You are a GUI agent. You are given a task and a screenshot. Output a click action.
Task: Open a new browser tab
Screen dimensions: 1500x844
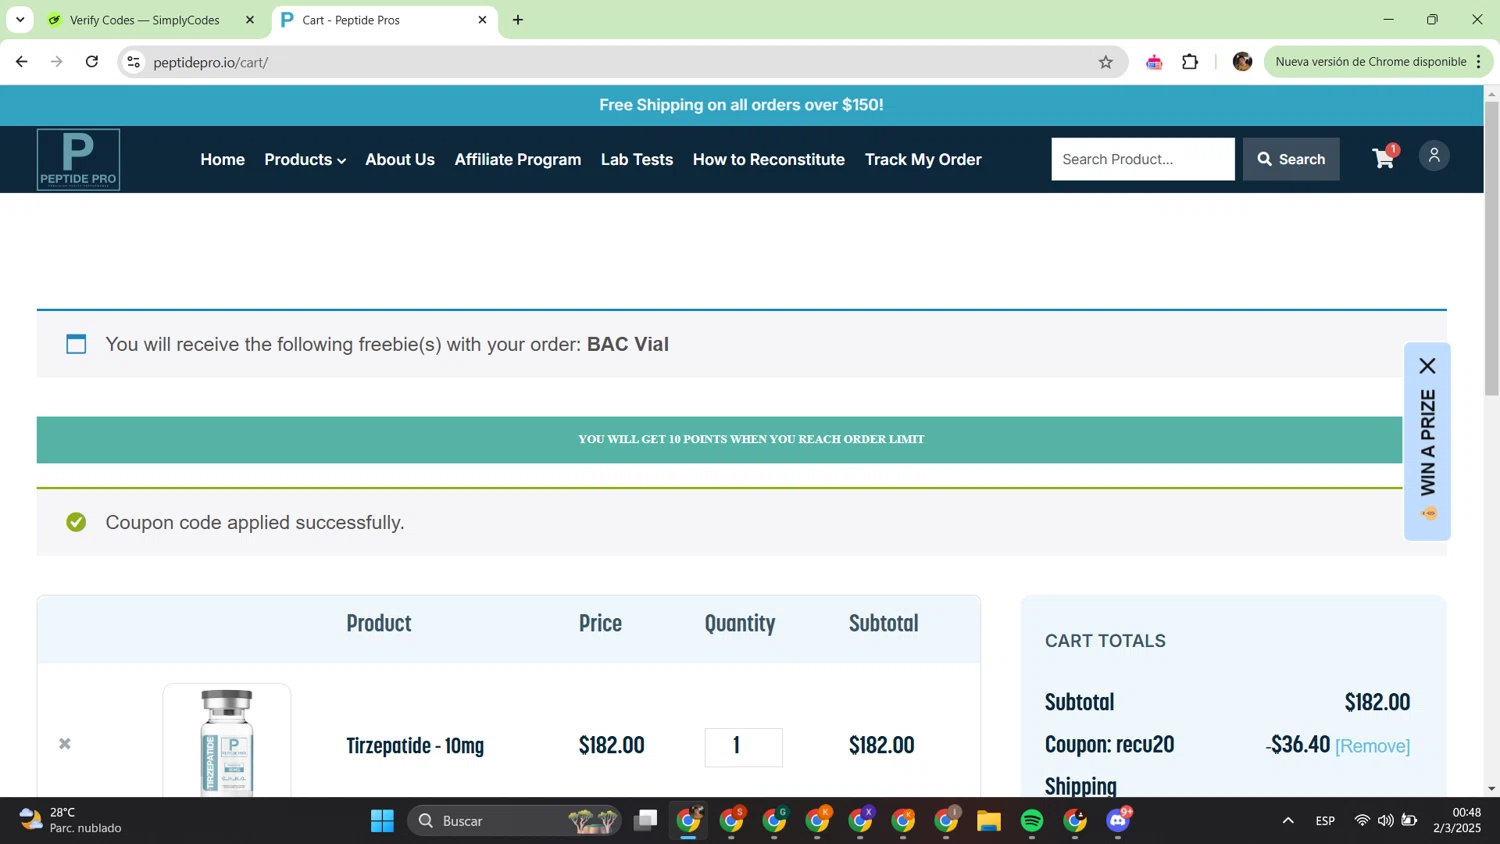tap(518, 20)
